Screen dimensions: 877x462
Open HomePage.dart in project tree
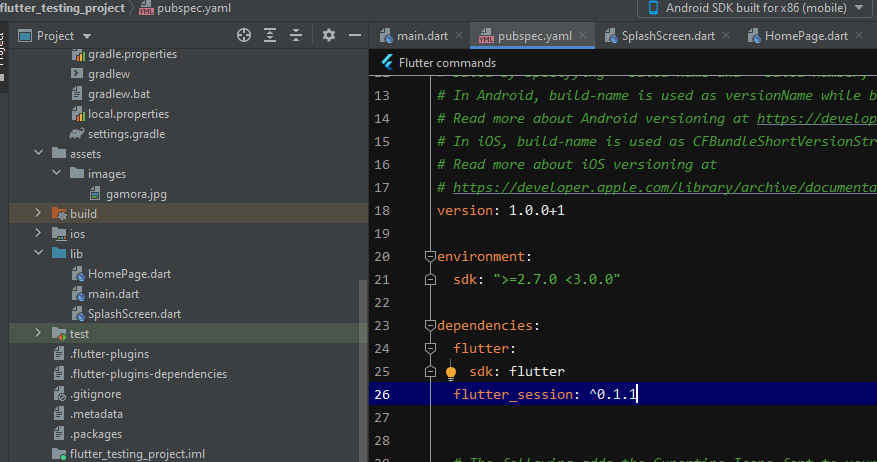tap(129, 274)
